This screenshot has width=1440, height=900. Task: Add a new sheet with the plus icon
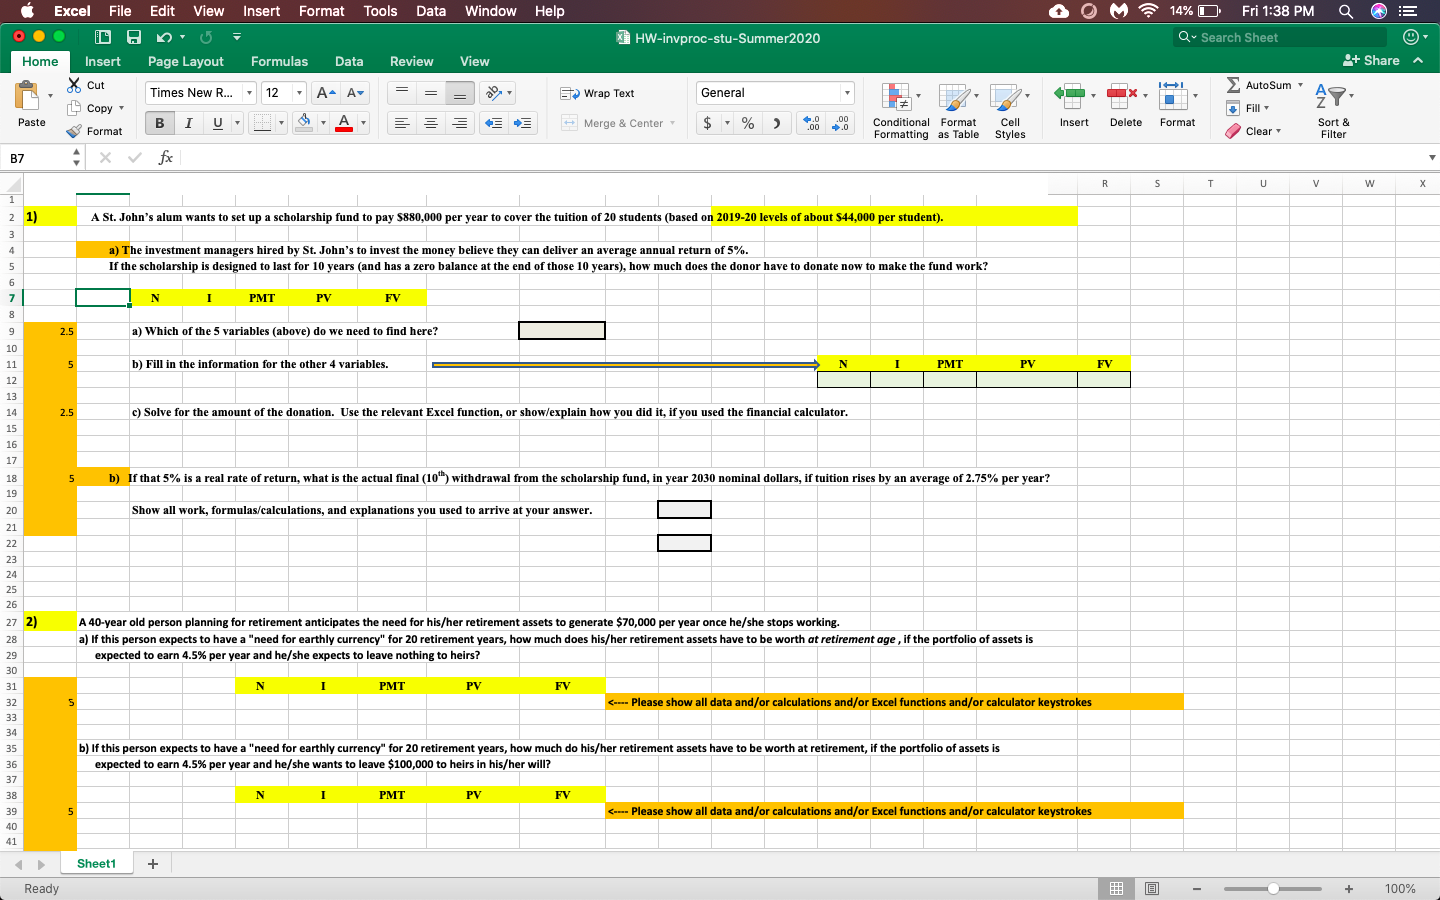point(153,864)
